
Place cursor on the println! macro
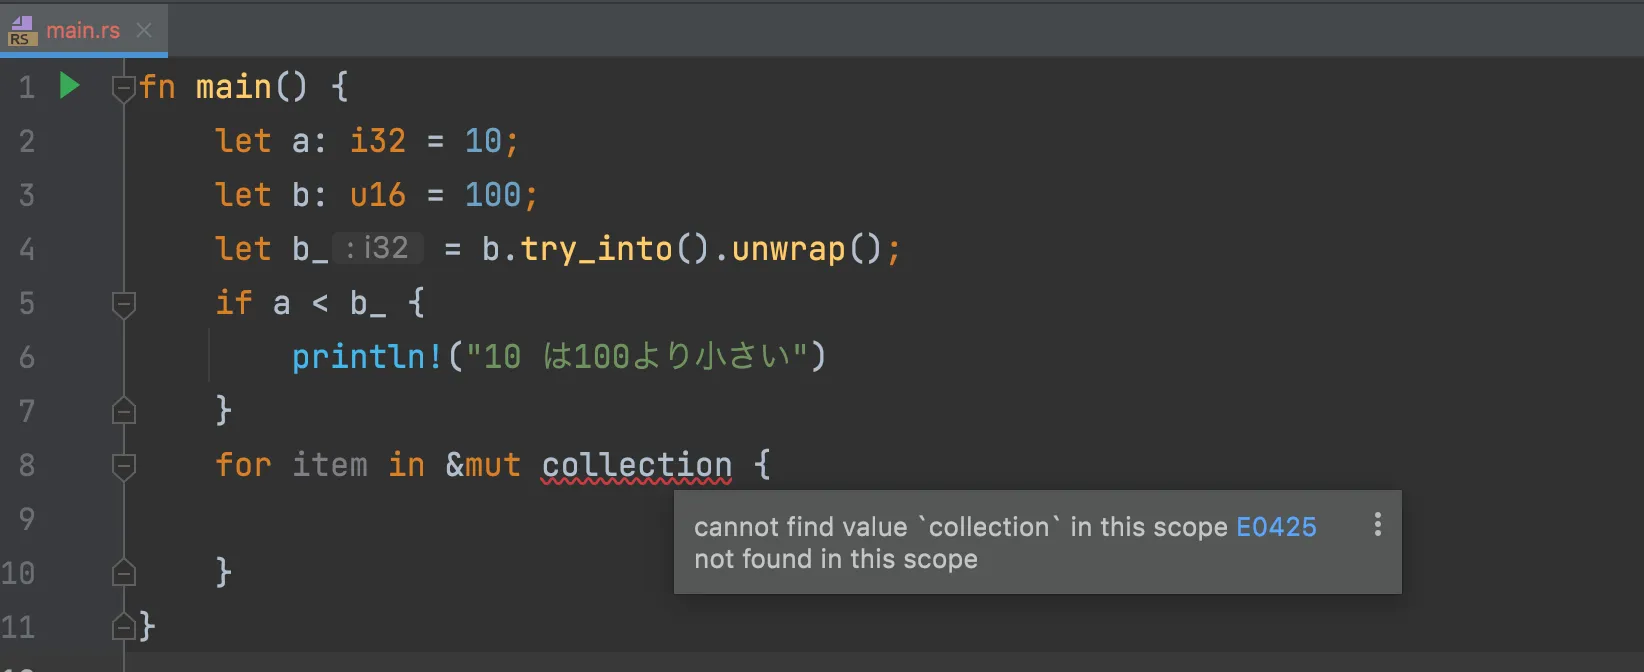point(366,357)
